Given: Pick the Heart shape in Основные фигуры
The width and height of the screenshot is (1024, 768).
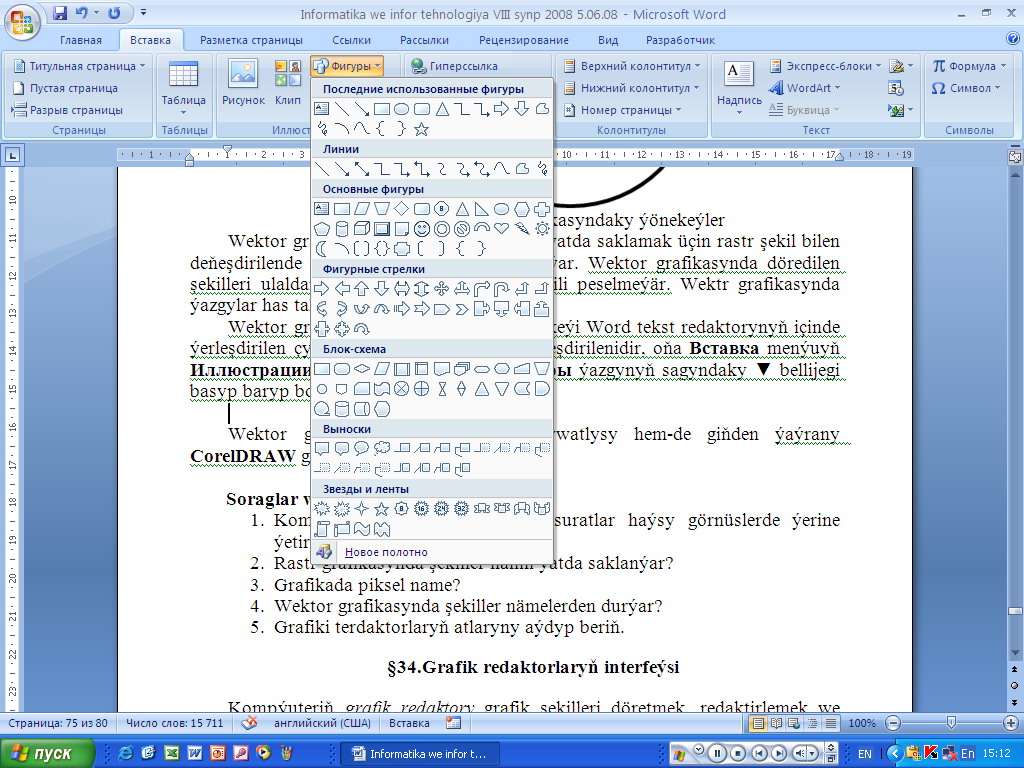Looking at the screenshot, I should [502, 229].
